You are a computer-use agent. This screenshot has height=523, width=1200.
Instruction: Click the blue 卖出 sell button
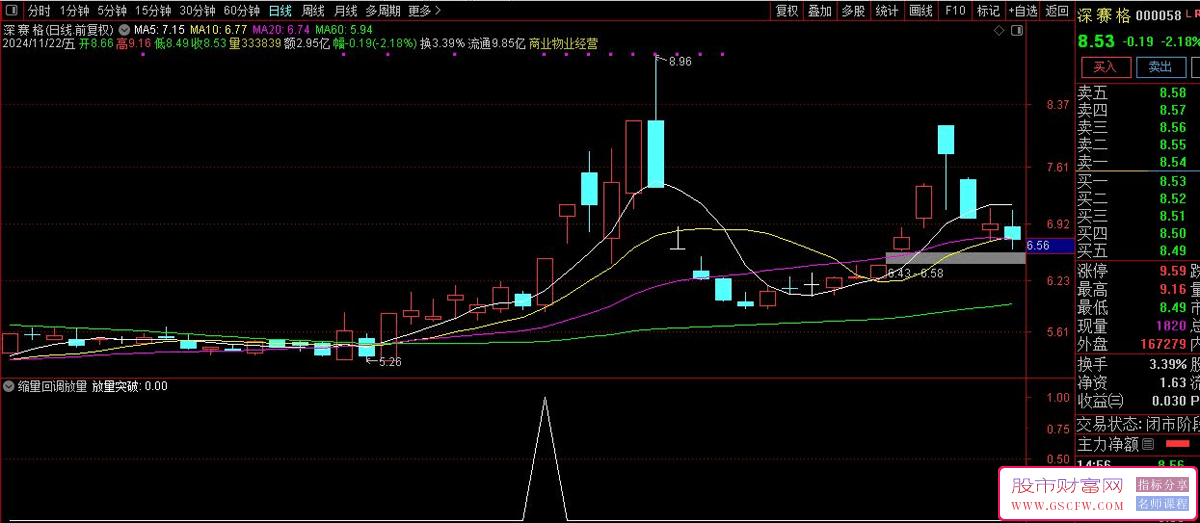point(1160,67)
